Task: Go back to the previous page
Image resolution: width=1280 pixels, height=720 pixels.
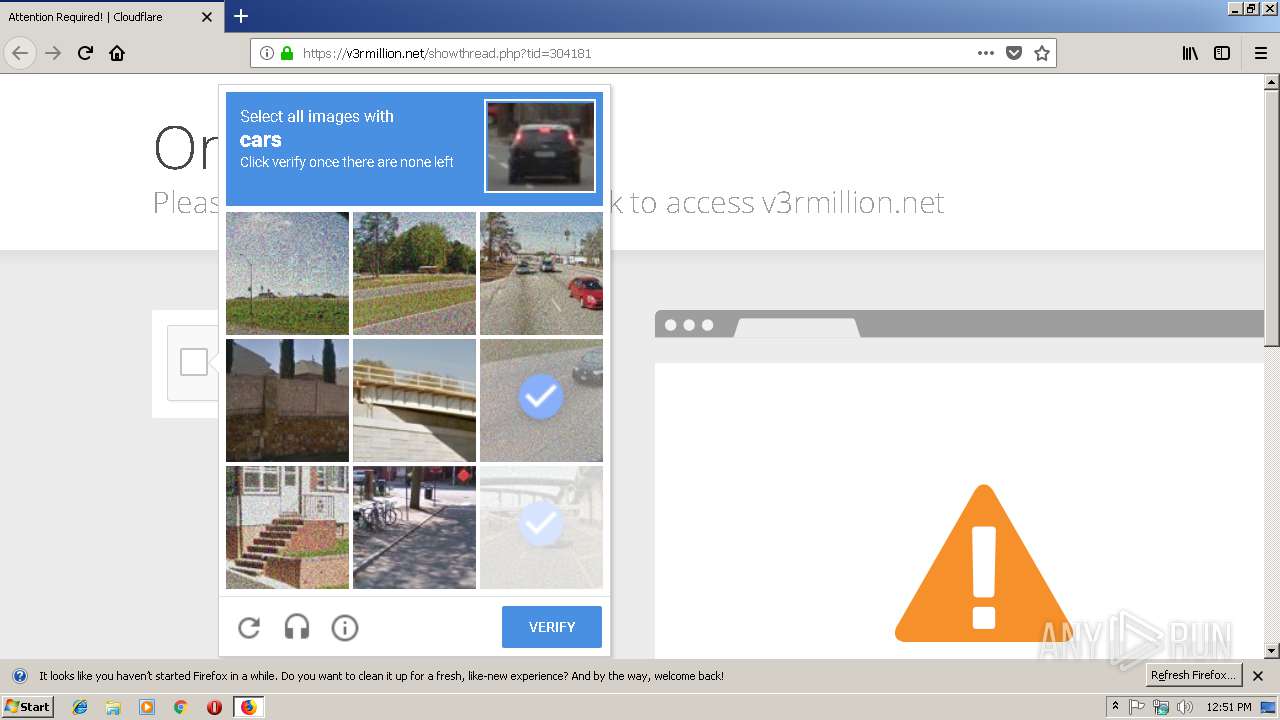Action: pos(20,53)
